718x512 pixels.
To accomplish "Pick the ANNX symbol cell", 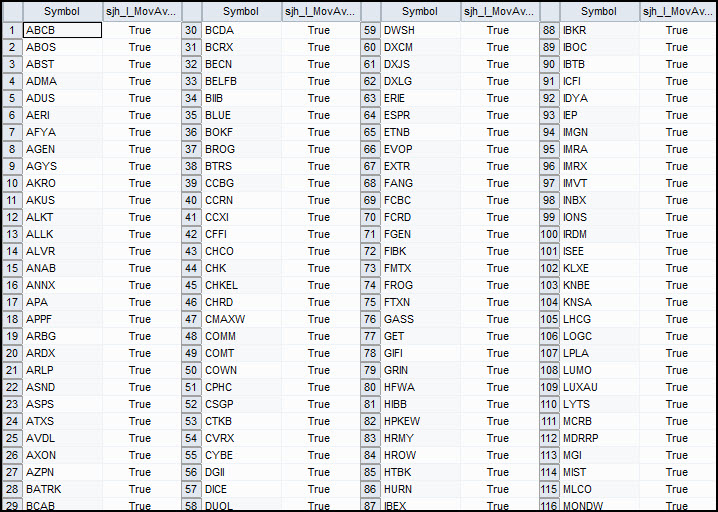I will [62, 285].
